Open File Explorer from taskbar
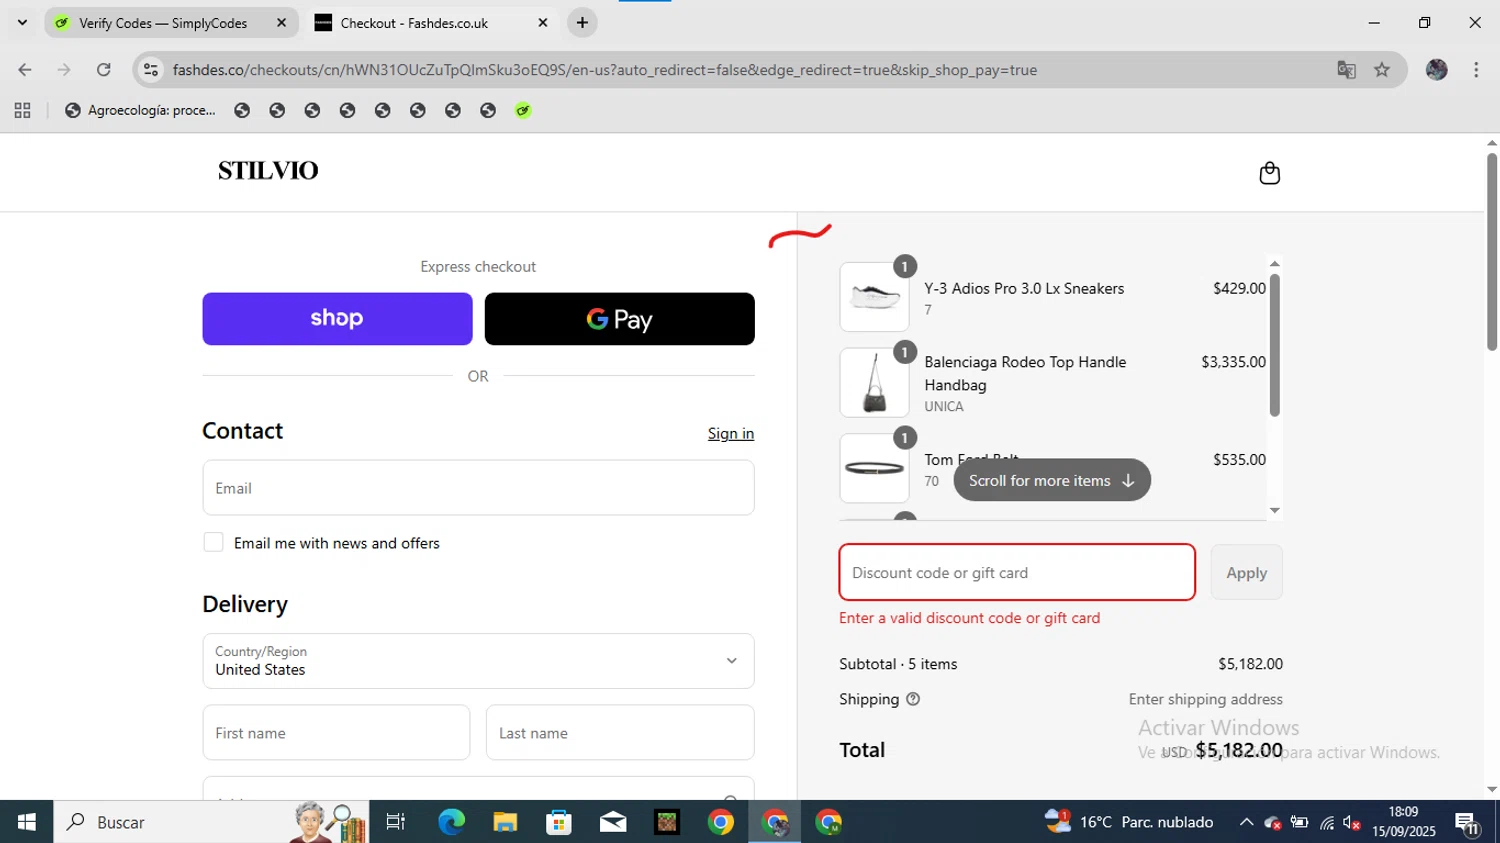The width and height of the screenshot is (1500, 843). (x=505, y=822)
